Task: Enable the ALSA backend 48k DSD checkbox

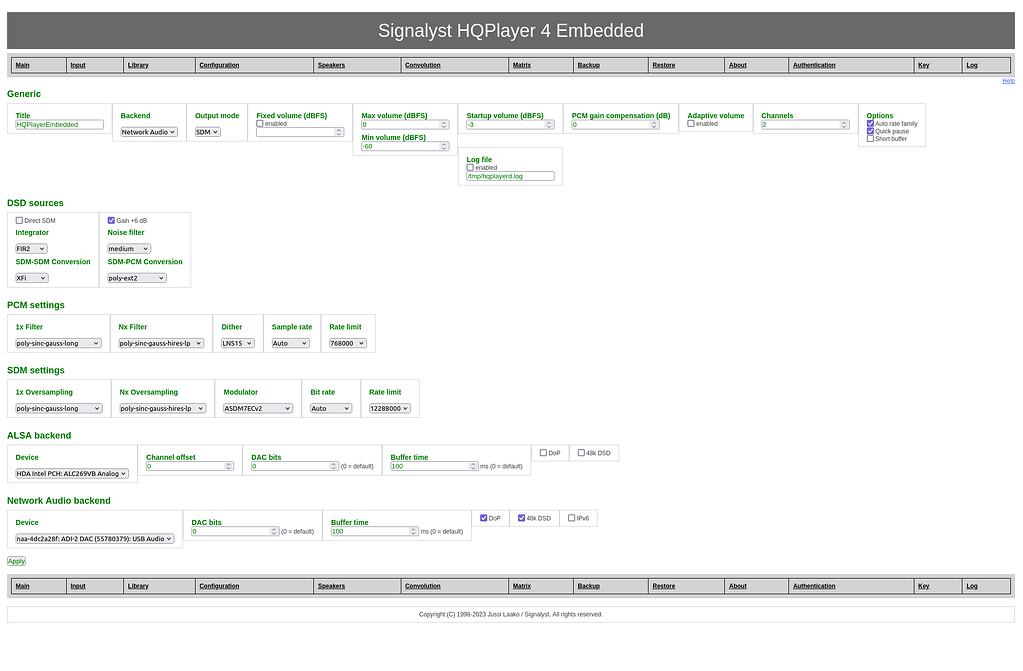Action: tap(581, 452)
